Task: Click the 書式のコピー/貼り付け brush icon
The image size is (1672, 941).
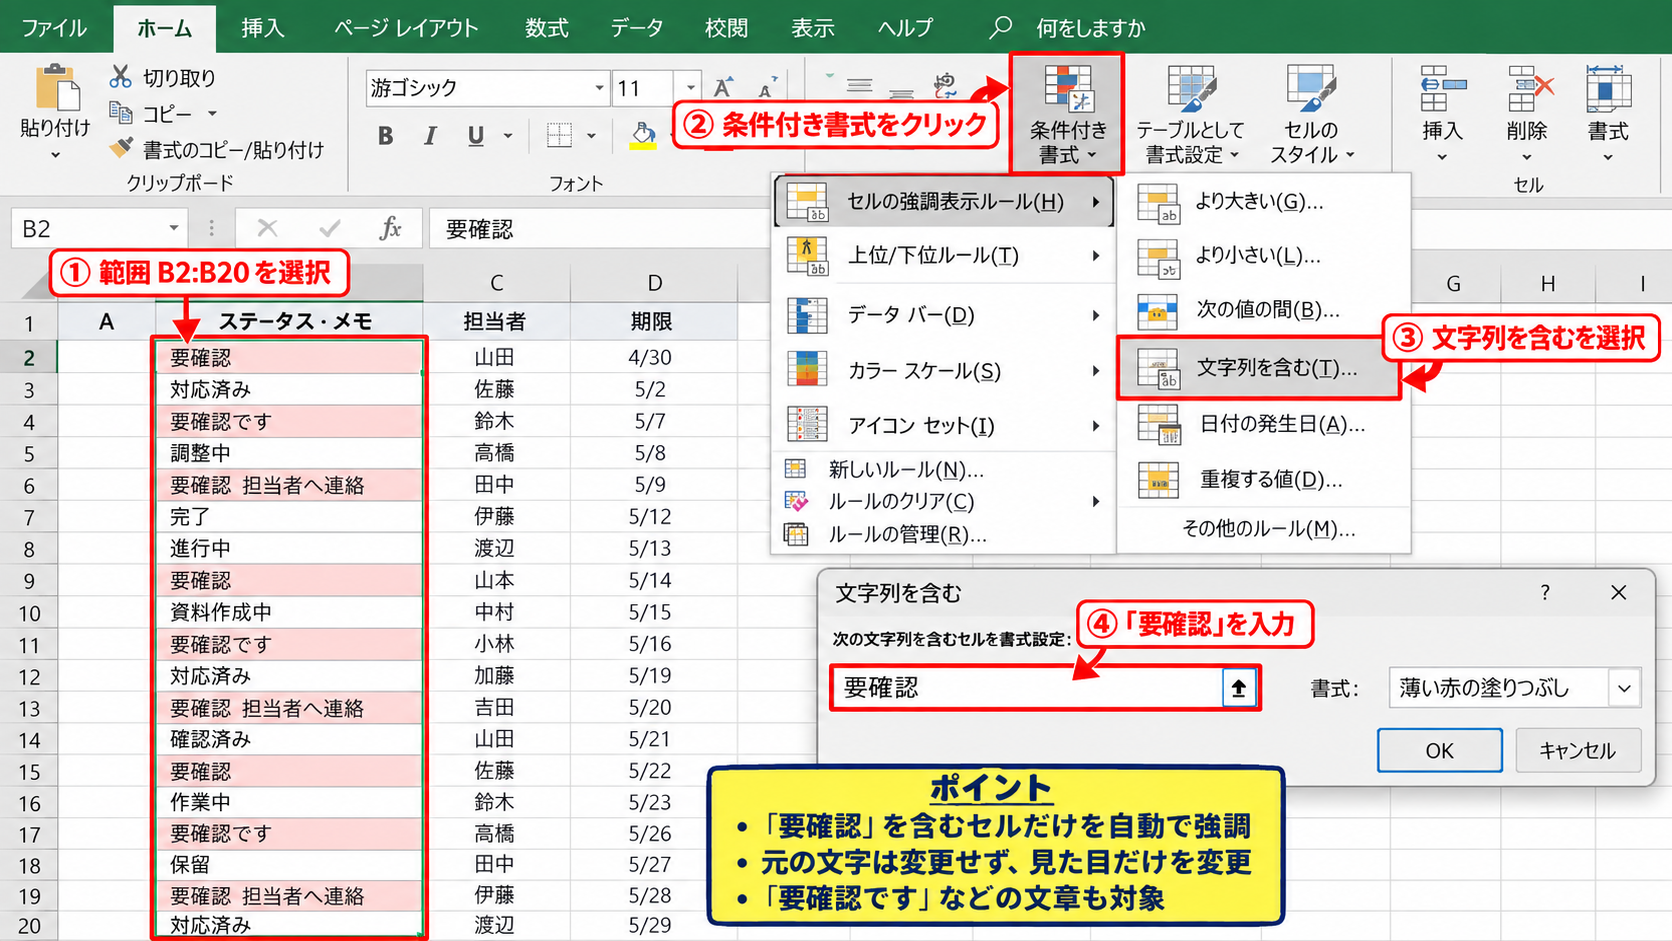Action: pos(121,149)
